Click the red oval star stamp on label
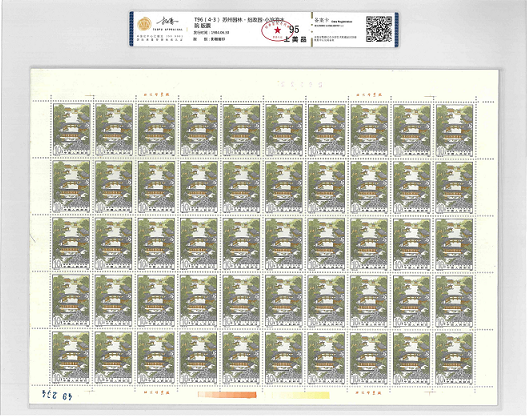529x418 pixels. (277, 30)
